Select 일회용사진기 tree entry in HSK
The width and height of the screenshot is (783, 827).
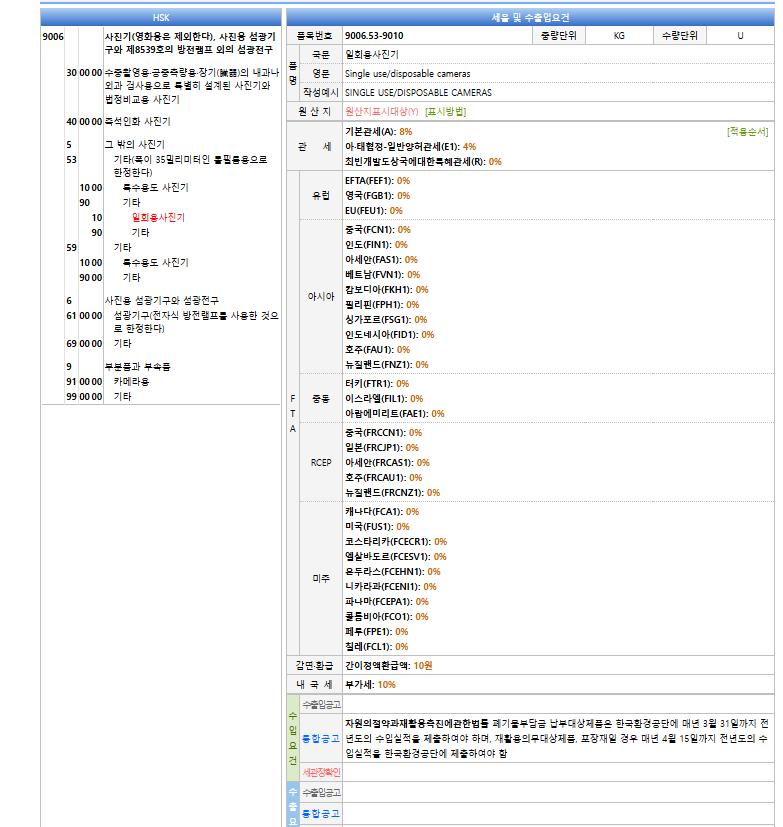(158, 217)
